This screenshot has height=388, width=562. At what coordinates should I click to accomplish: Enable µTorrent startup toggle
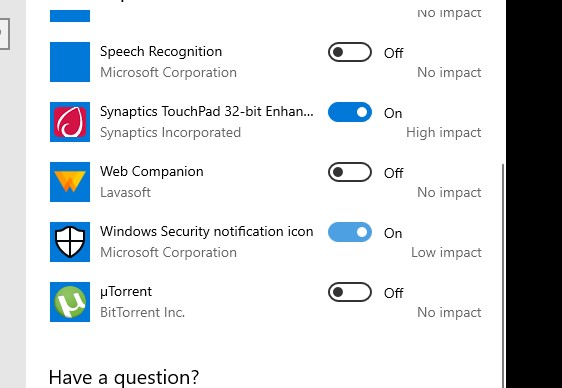(350, 292)
